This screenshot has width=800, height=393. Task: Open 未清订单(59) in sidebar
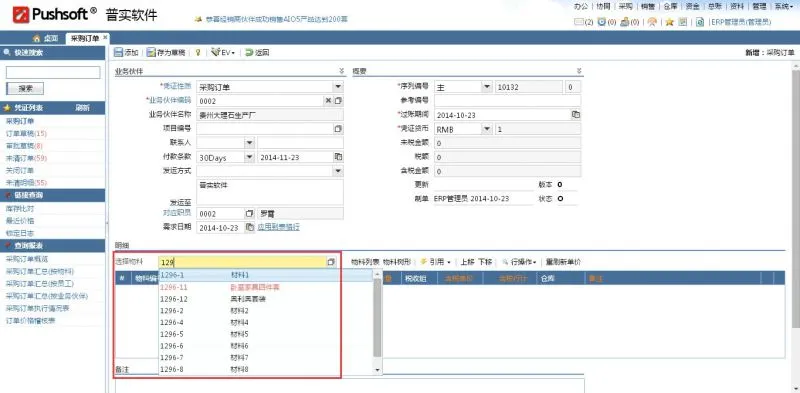[x=26, y=158]
